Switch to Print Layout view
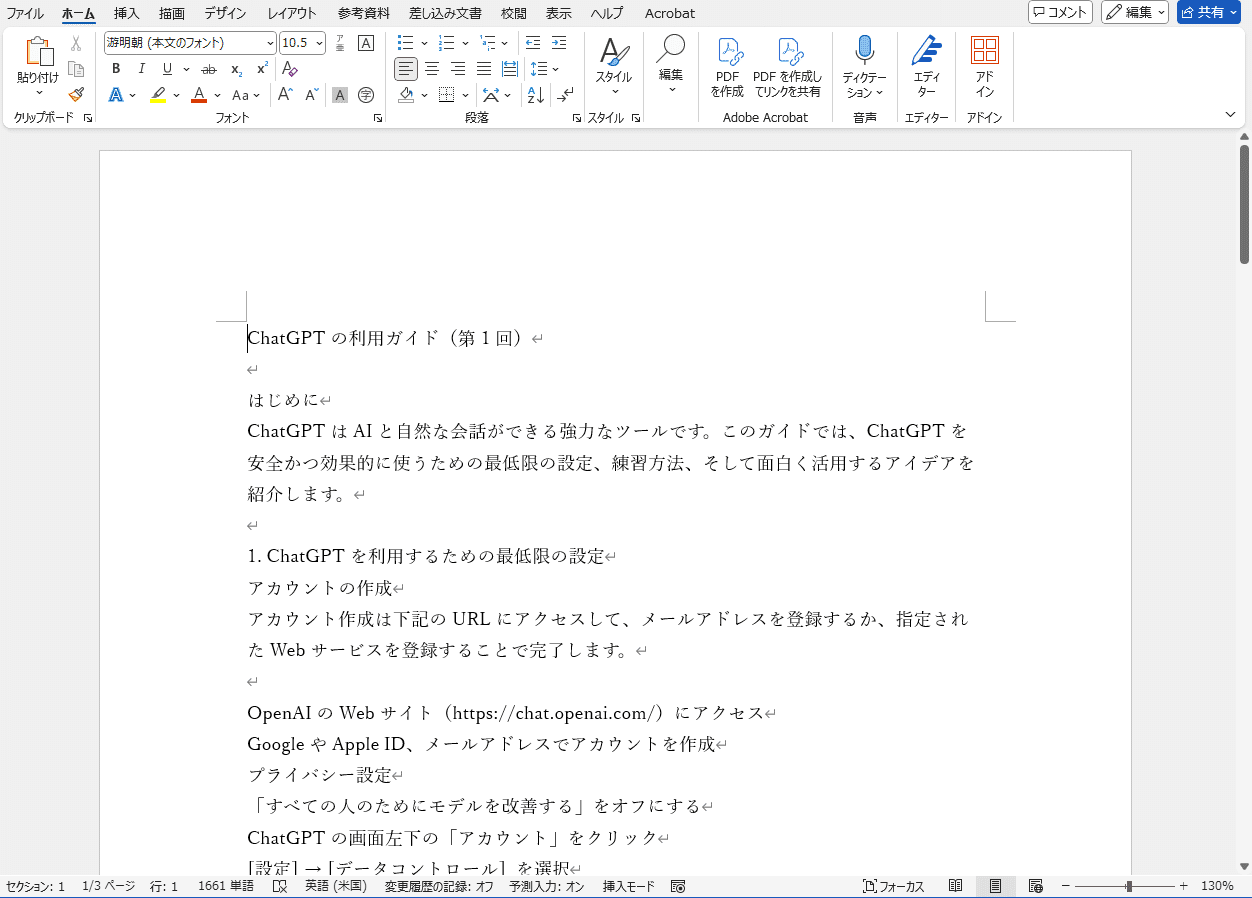 click(996, 886)
